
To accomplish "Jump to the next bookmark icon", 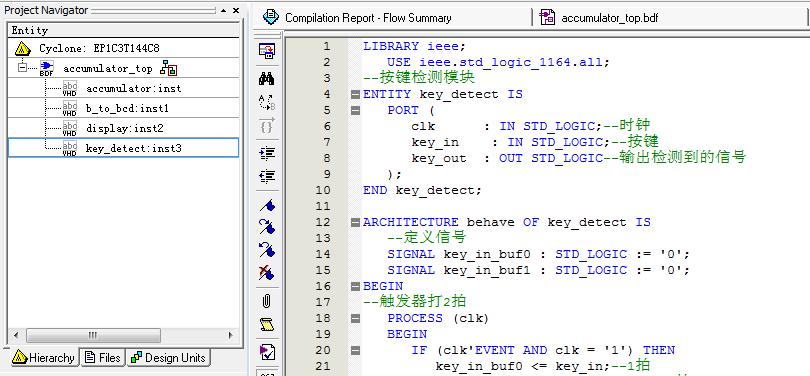I will tap(267, 227).
